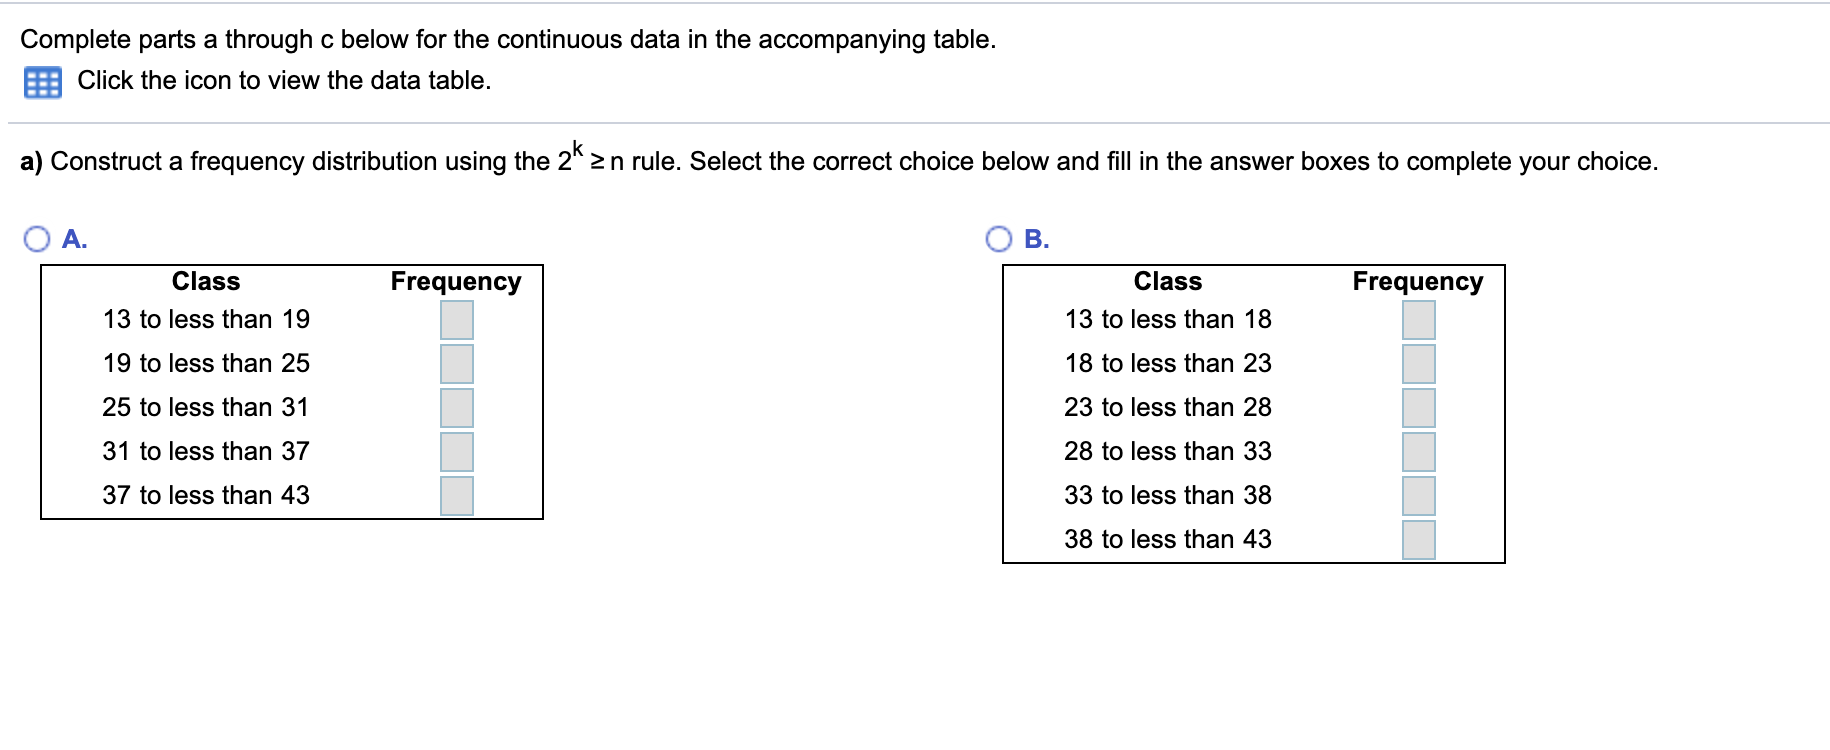Select answer choice A radio button

[36, 237]
